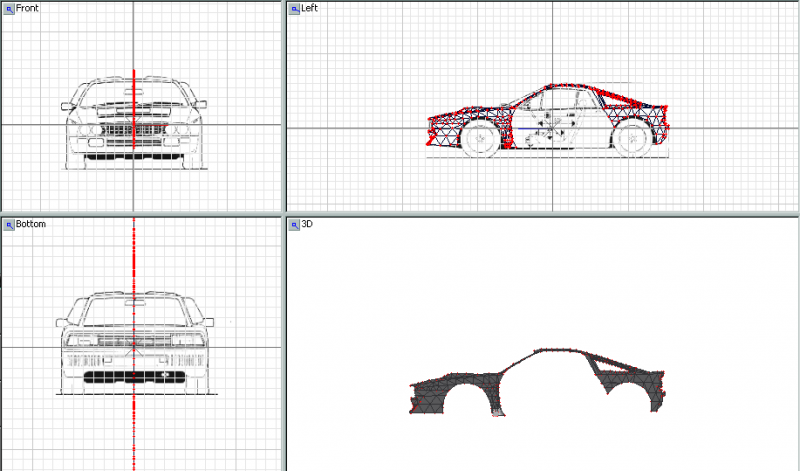Click the rear wheel in Left view

click(632, 139)
